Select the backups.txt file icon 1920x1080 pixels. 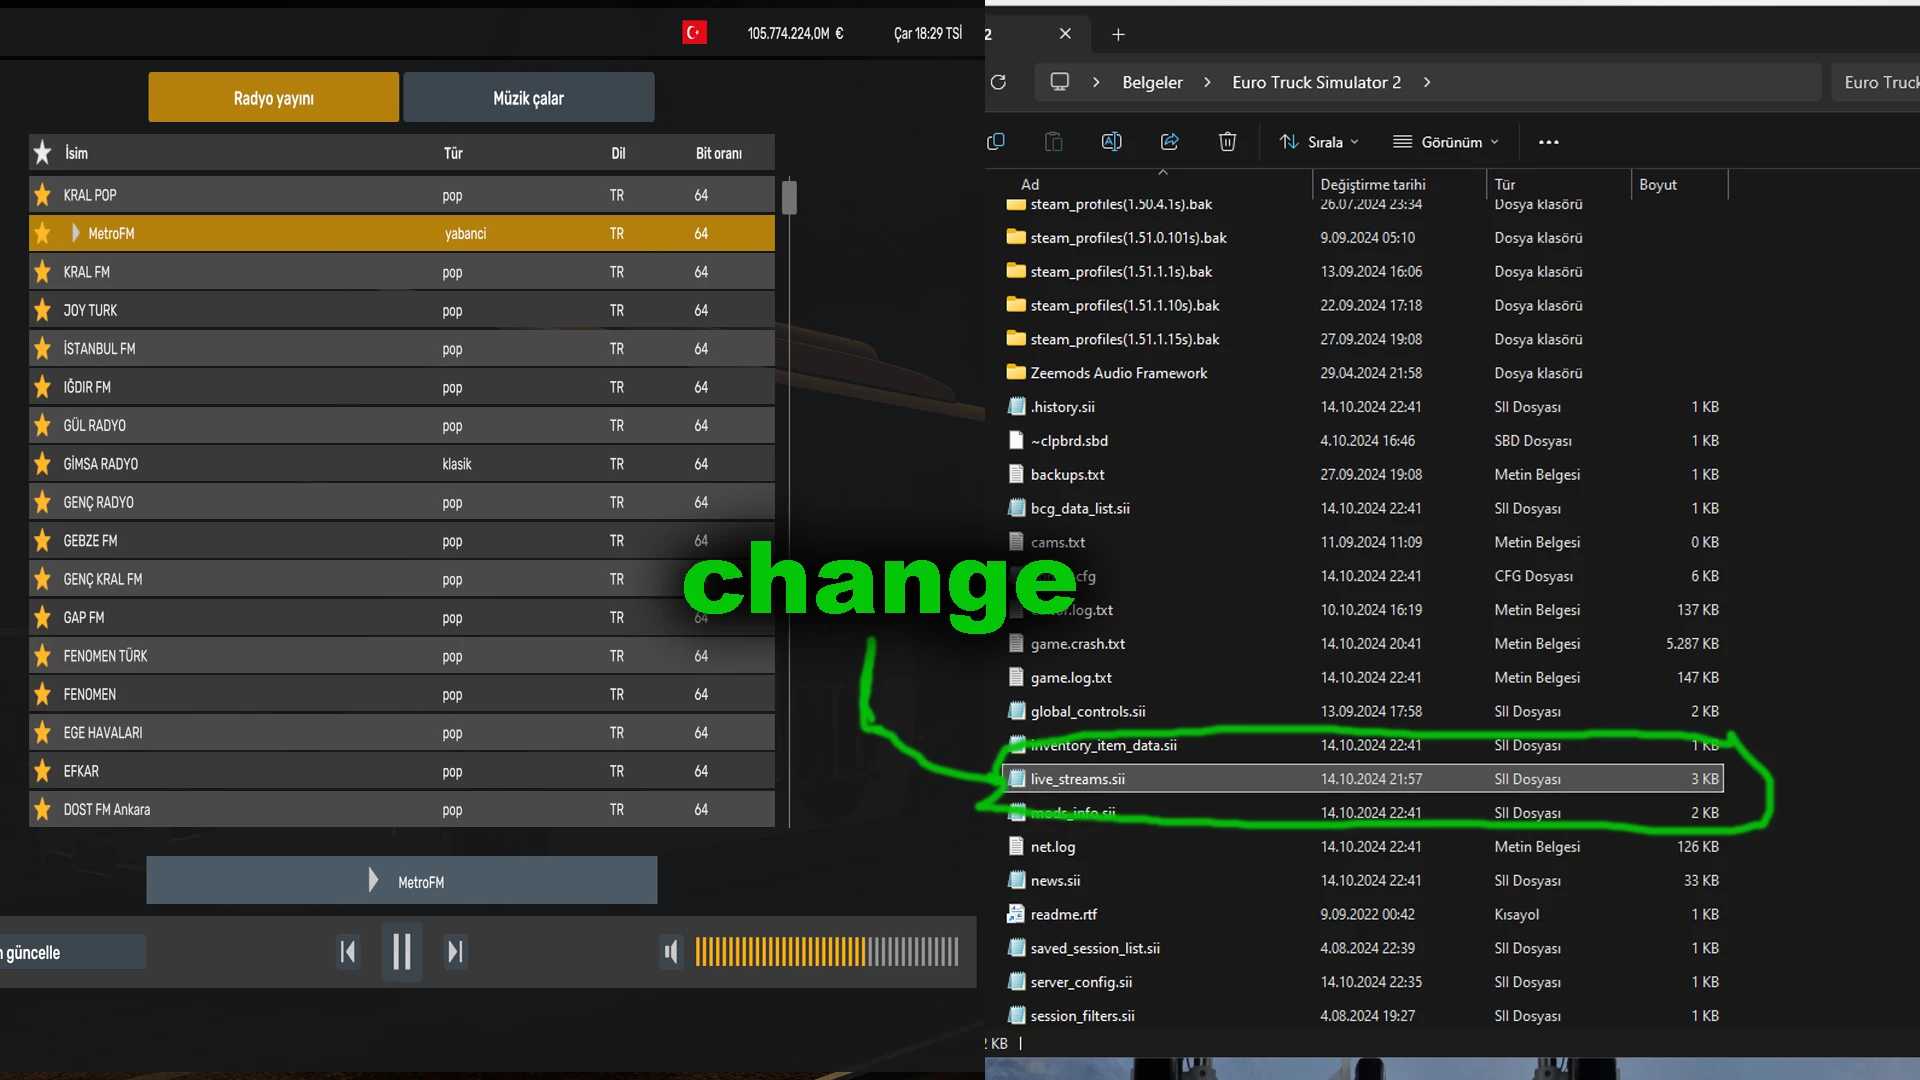coord(1016,475)
